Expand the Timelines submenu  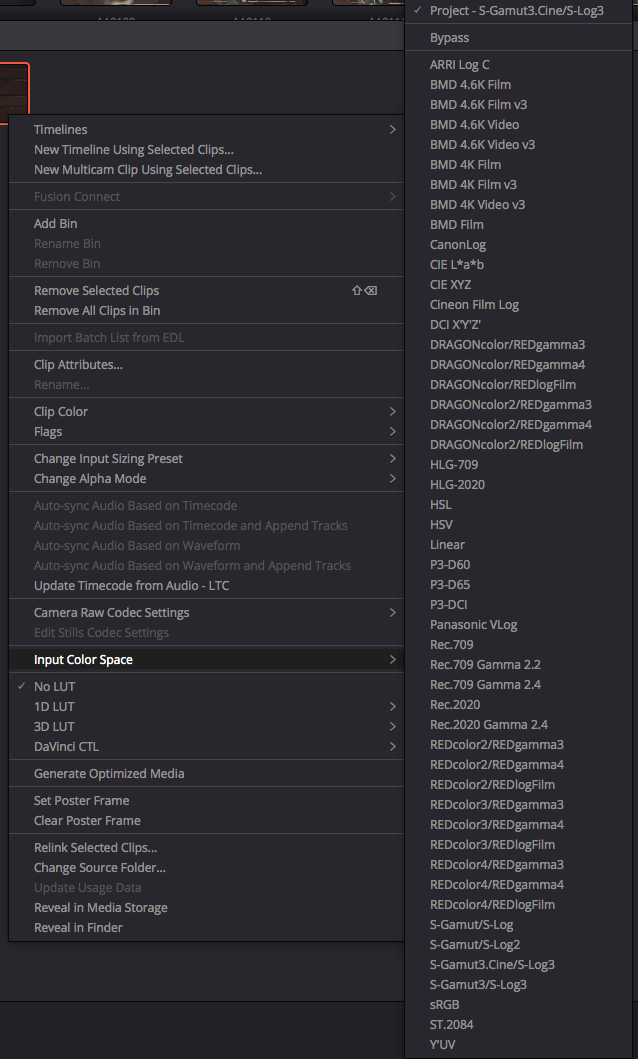point(60,130)
